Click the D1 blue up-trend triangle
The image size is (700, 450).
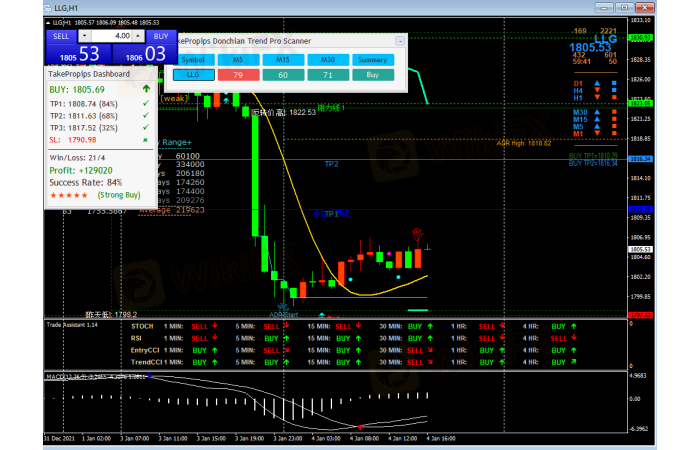tap(597, 83)
